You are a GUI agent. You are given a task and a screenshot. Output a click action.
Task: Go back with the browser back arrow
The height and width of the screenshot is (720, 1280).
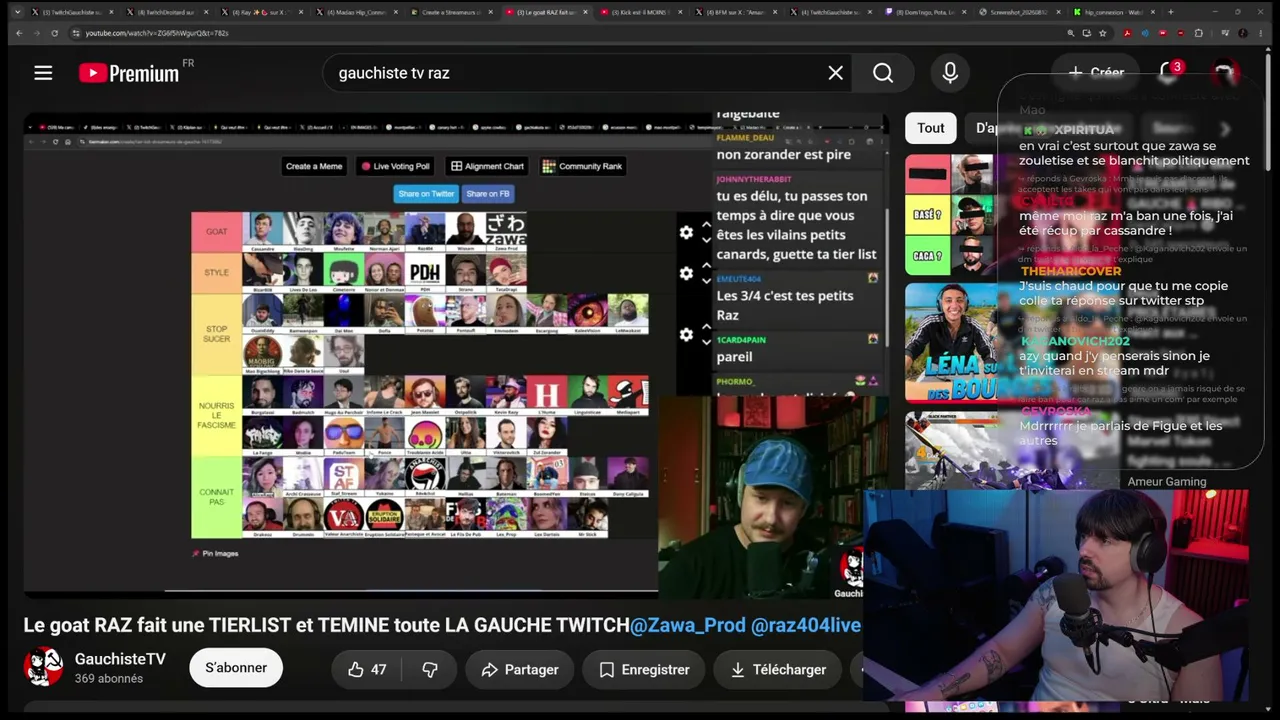19,33
